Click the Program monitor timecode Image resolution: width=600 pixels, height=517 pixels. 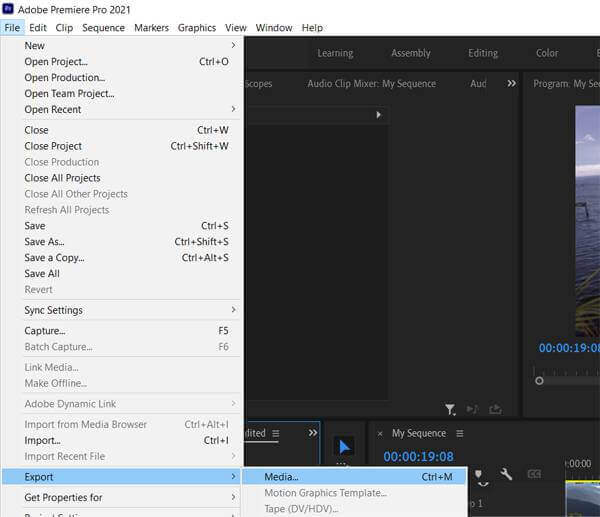click(x=569, y=347)
